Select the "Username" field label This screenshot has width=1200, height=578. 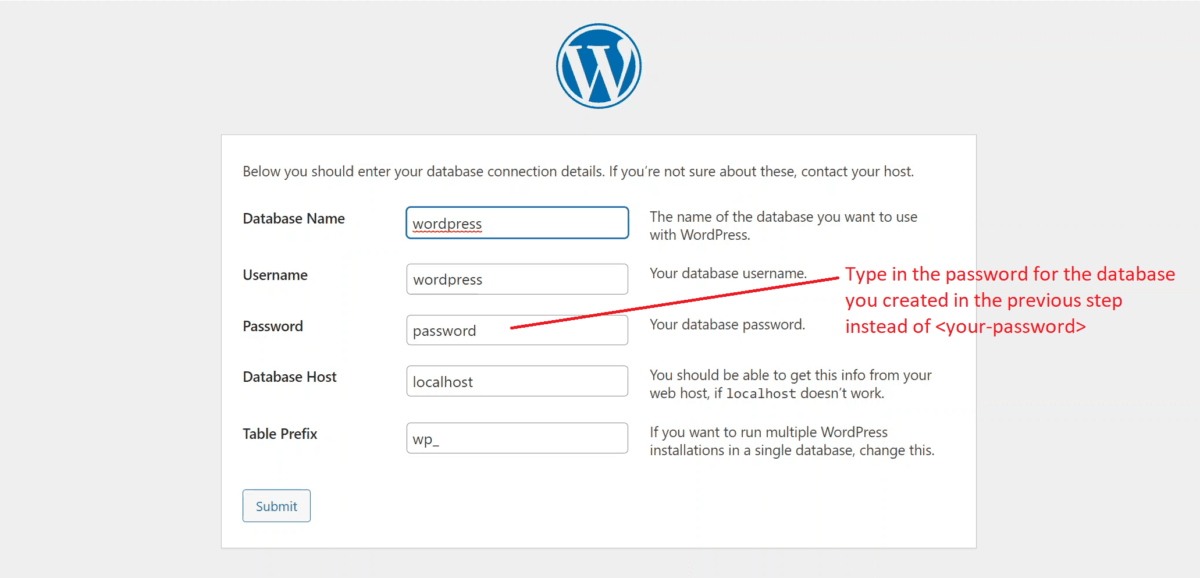(x=275, y=275)
